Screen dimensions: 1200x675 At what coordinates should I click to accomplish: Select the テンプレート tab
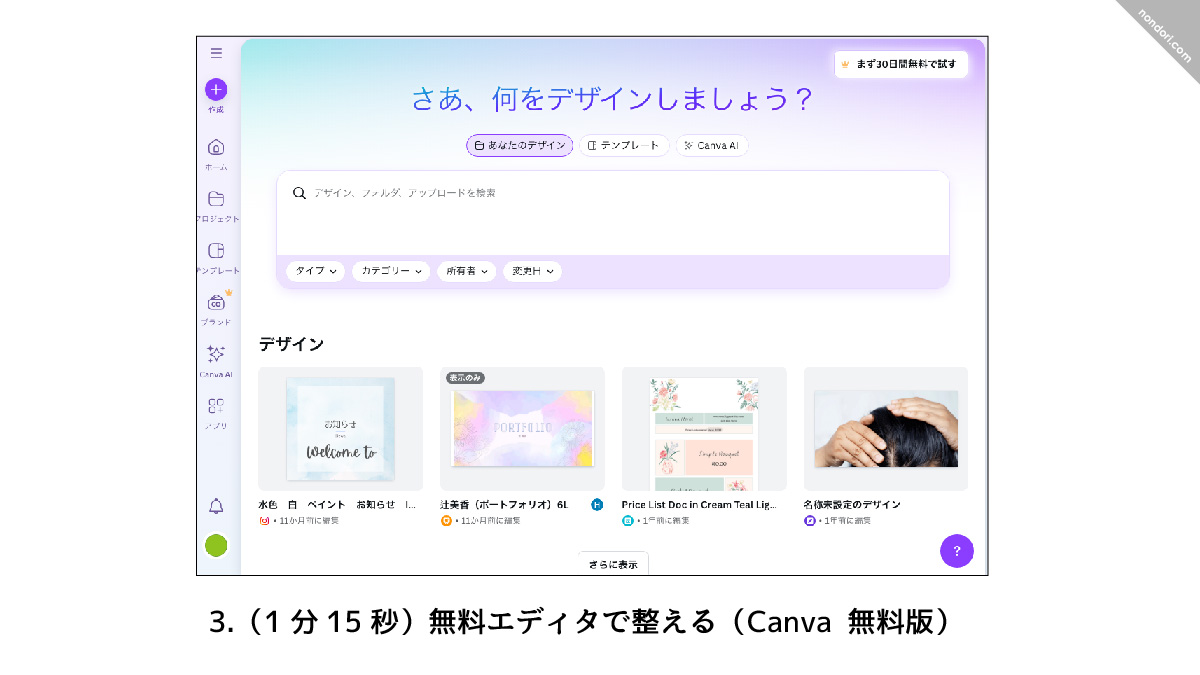pyautogui.click(x=624, y=146)
